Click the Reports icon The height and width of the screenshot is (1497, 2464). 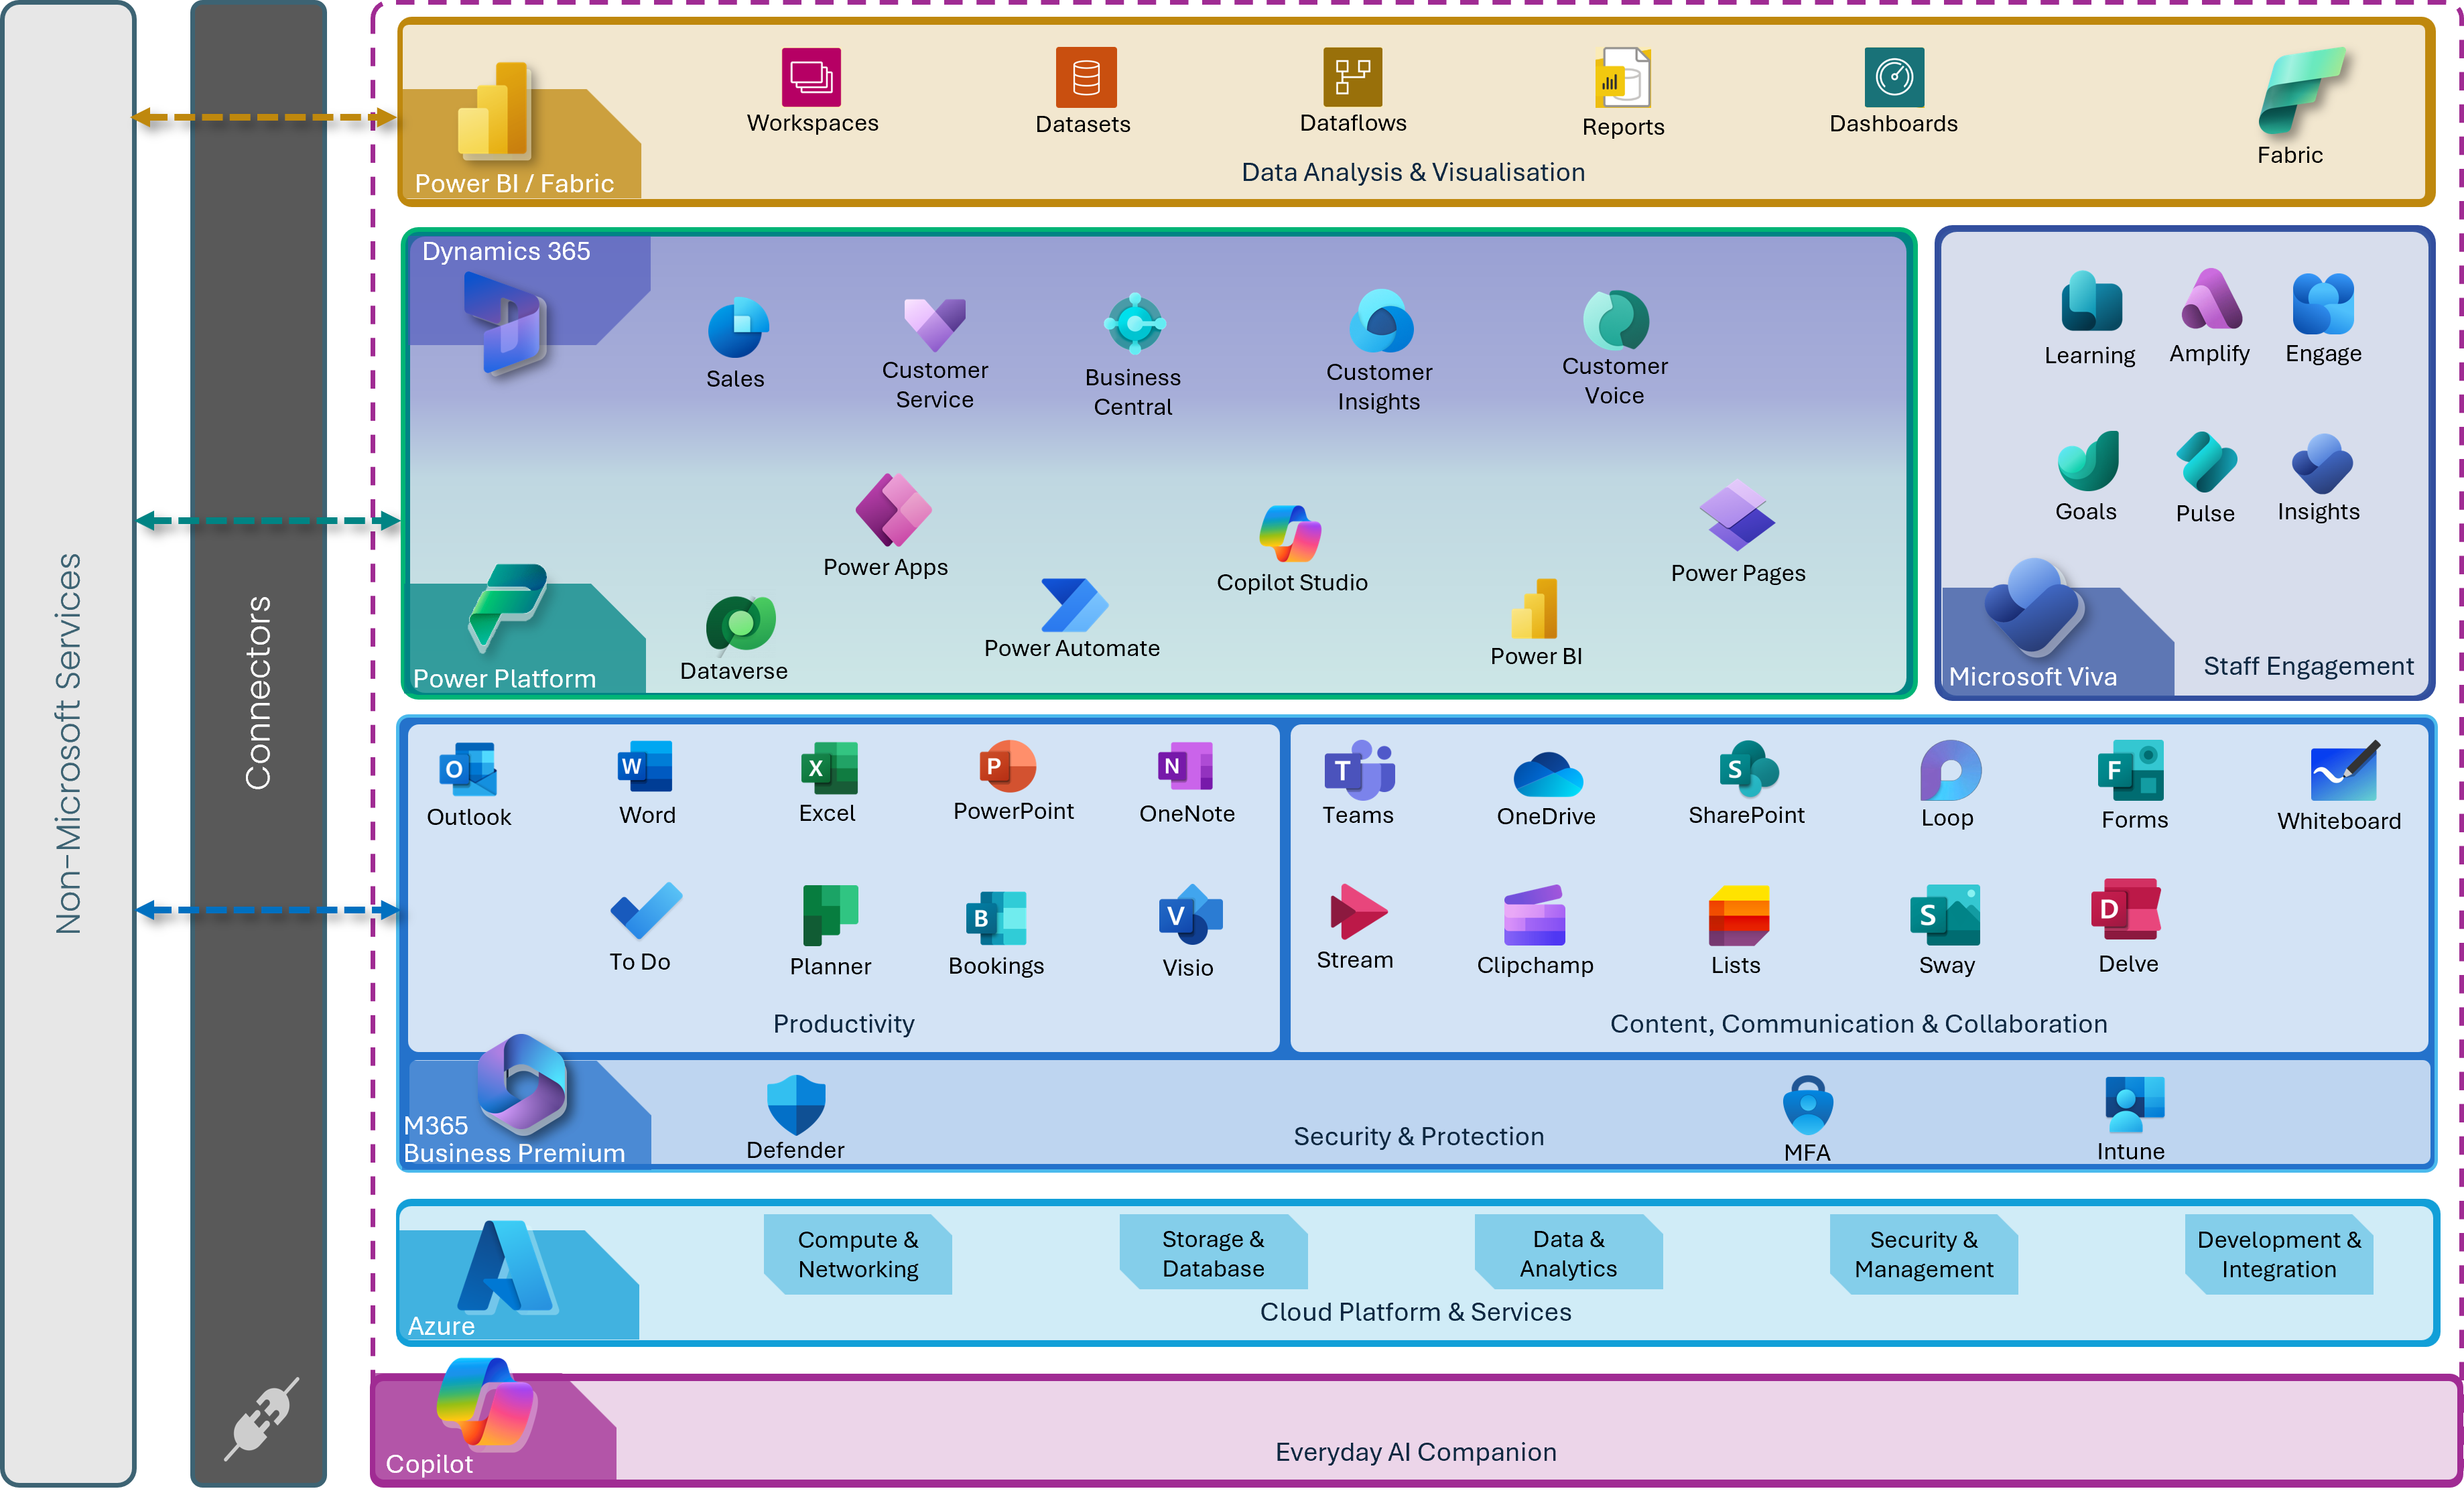tap(1622, 78)
